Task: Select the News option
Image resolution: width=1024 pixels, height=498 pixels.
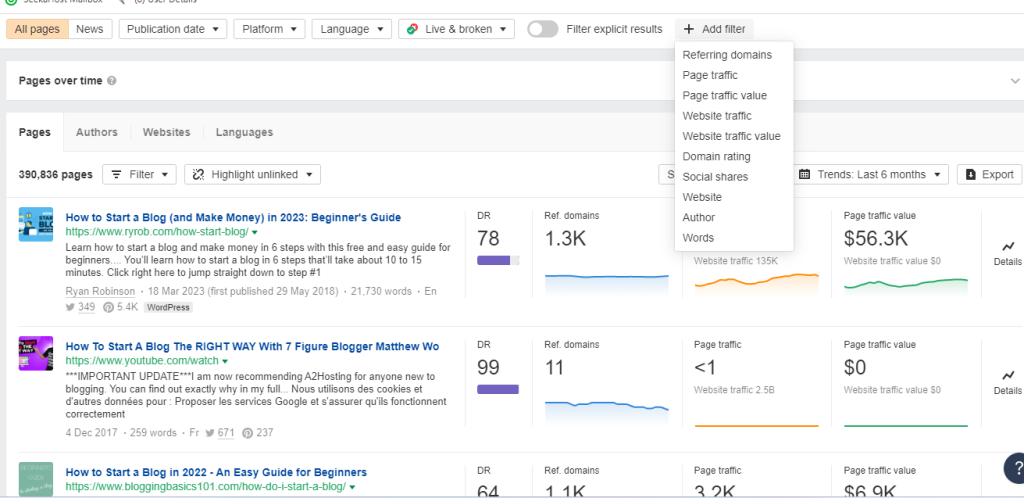Action: [x=90, y=29]
